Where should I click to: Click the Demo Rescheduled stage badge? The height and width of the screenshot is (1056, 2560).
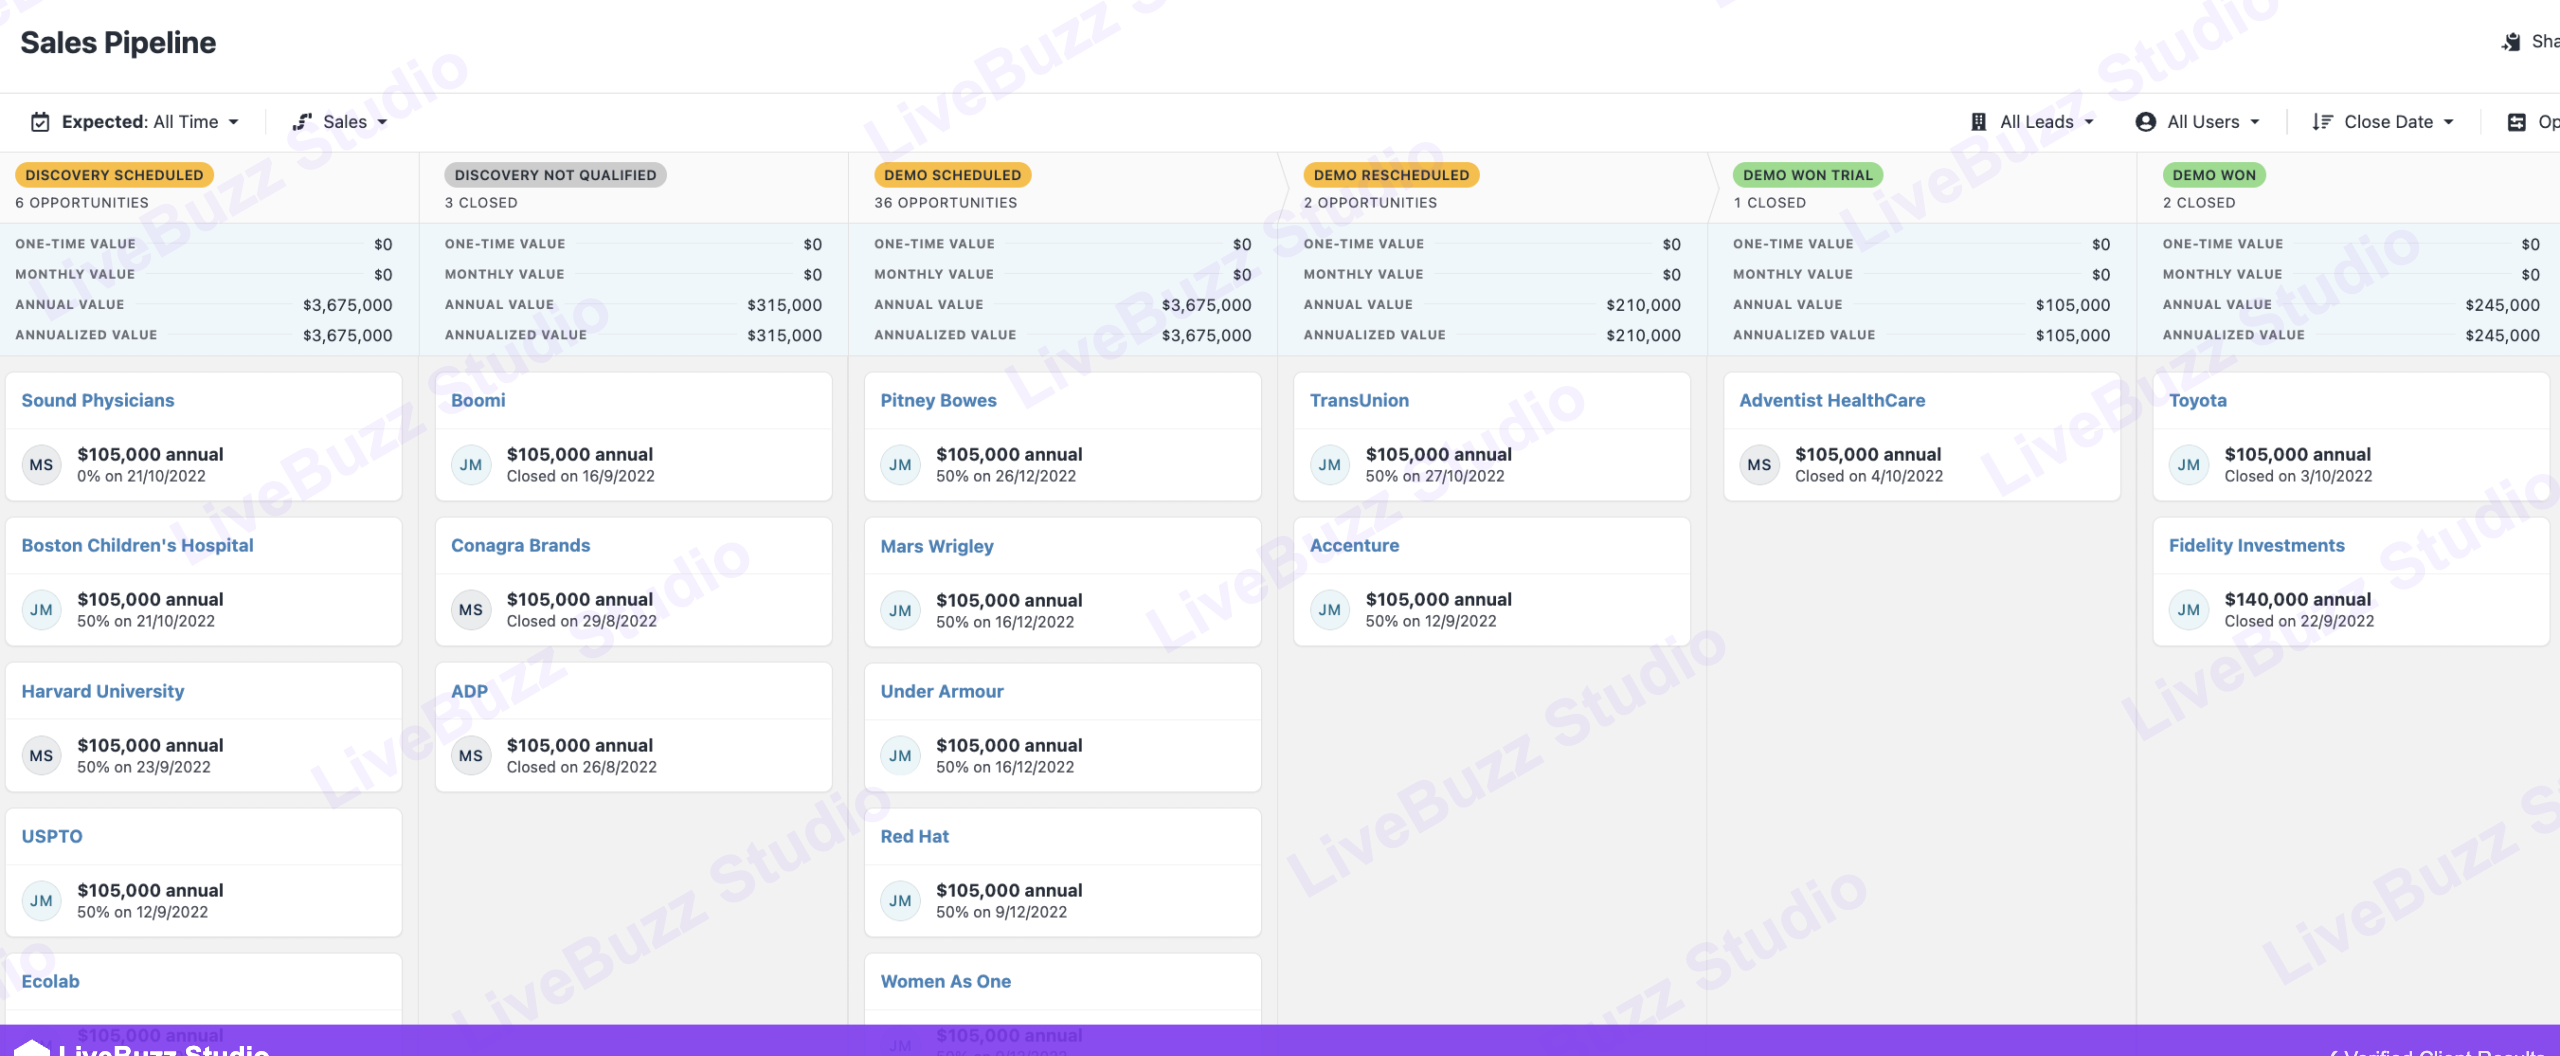coord(1391,175)
